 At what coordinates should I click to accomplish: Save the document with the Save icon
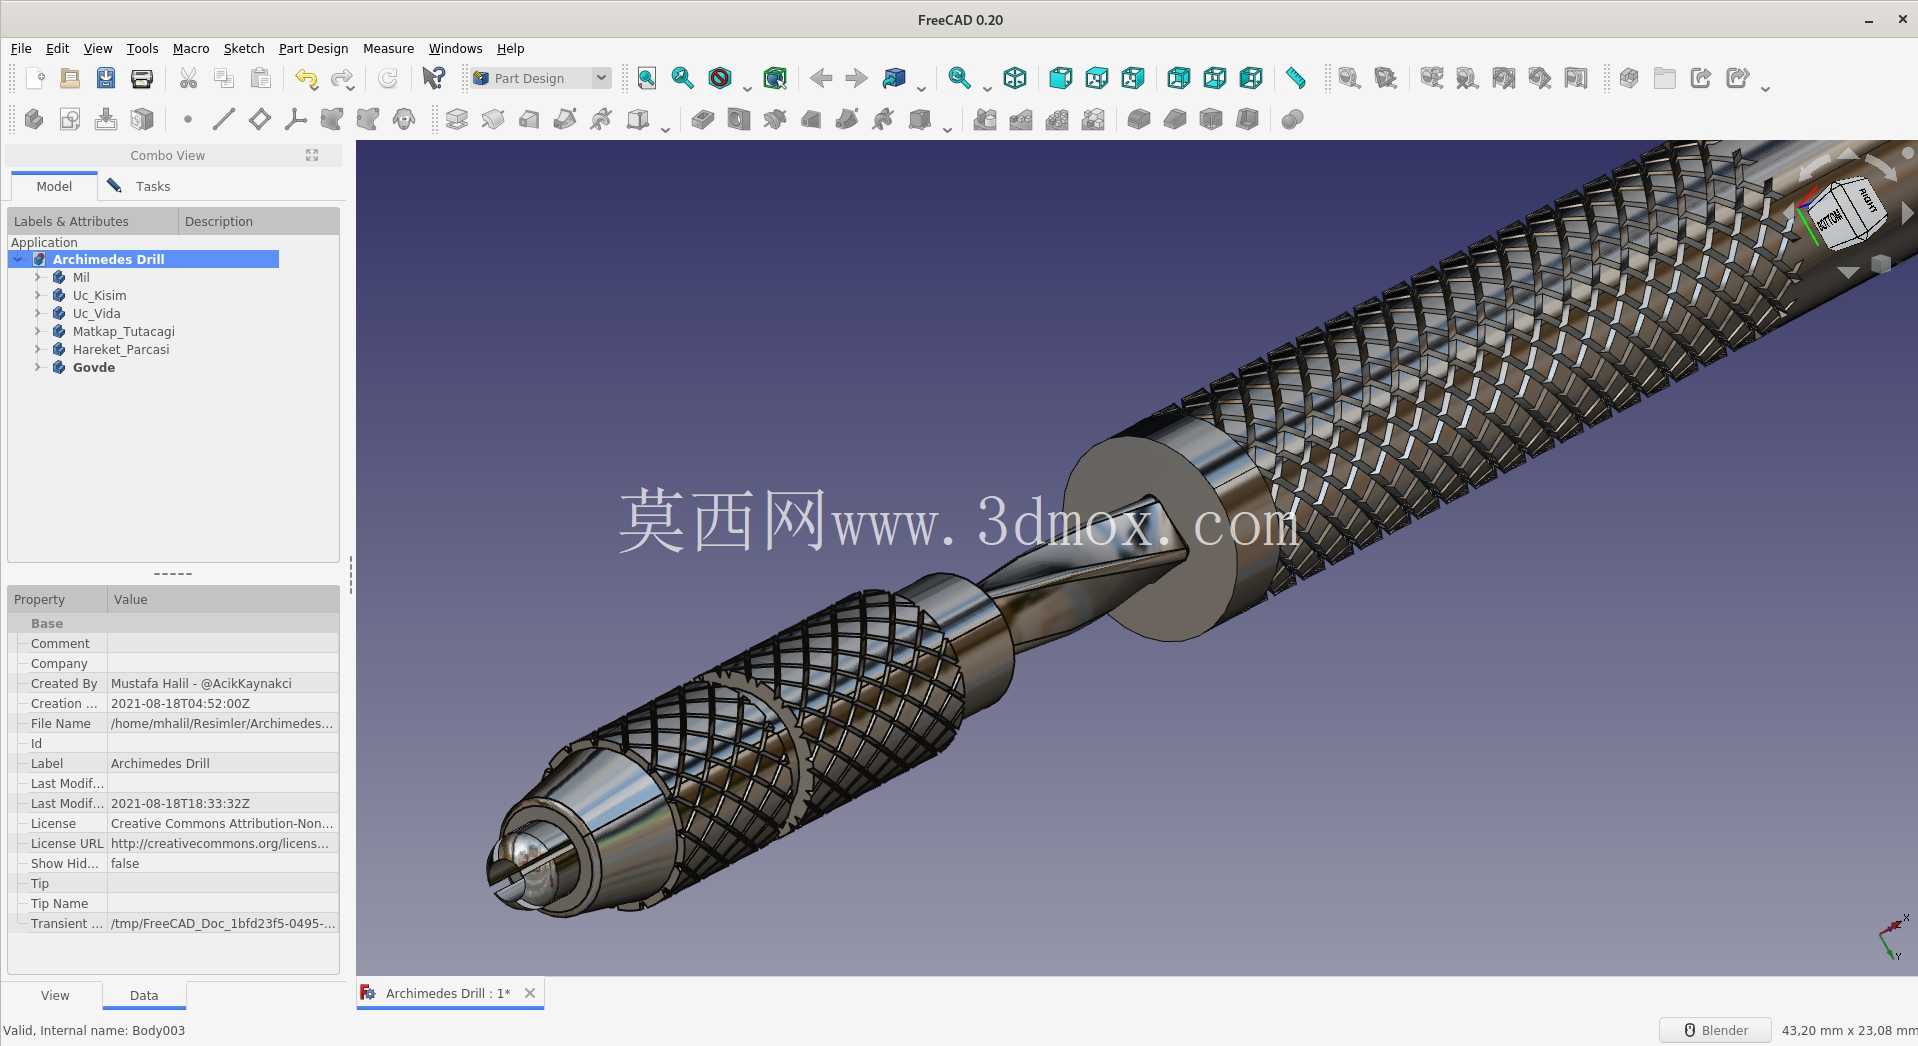pos(106,78)
